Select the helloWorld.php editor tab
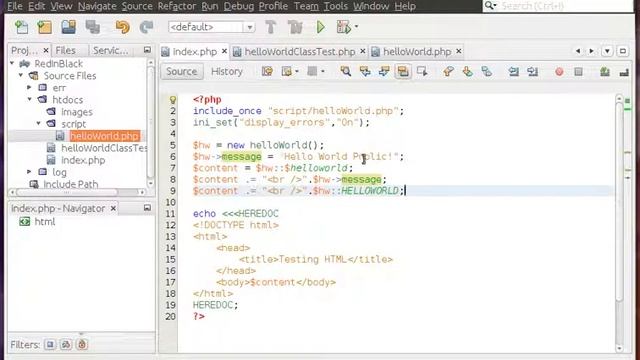 point(417,51)
